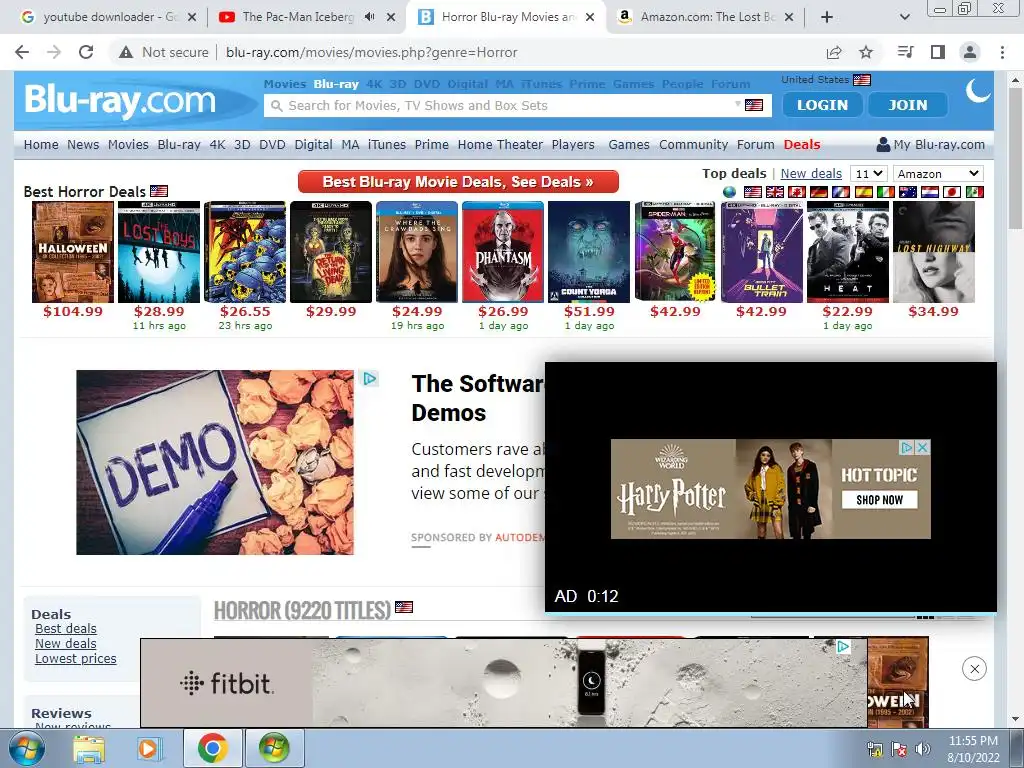Screen dimensions: 1024x768
Task: Select the Italy flag deals
Action: coord(886,192)
